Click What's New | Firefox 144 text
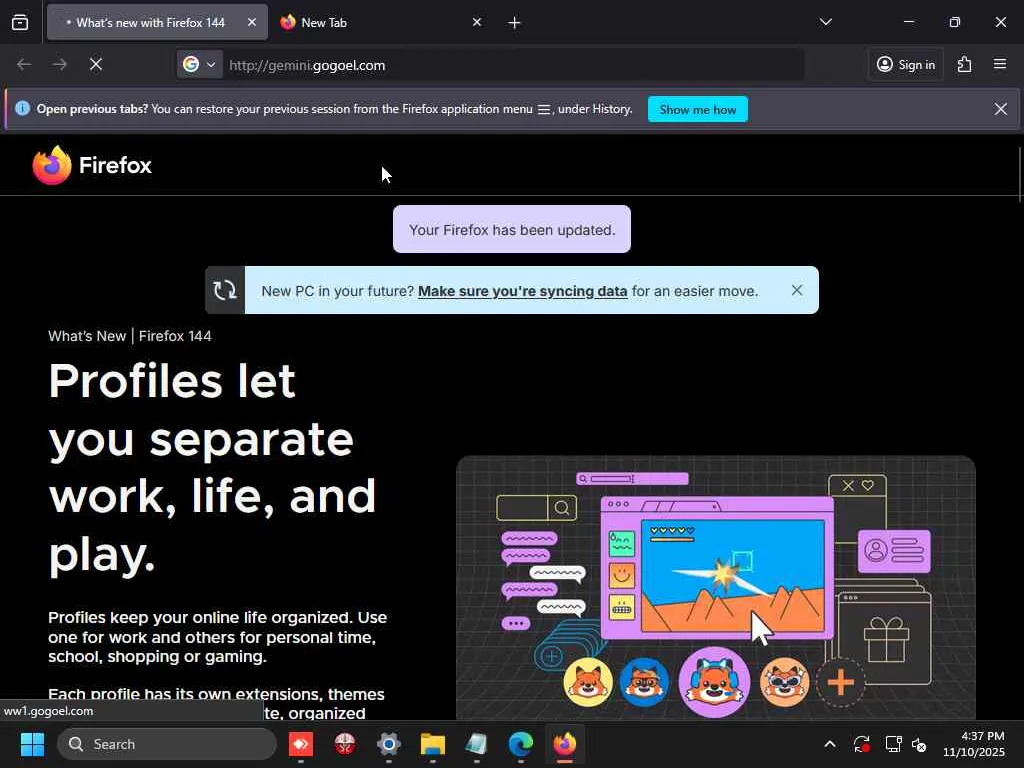 pos(130,336)
